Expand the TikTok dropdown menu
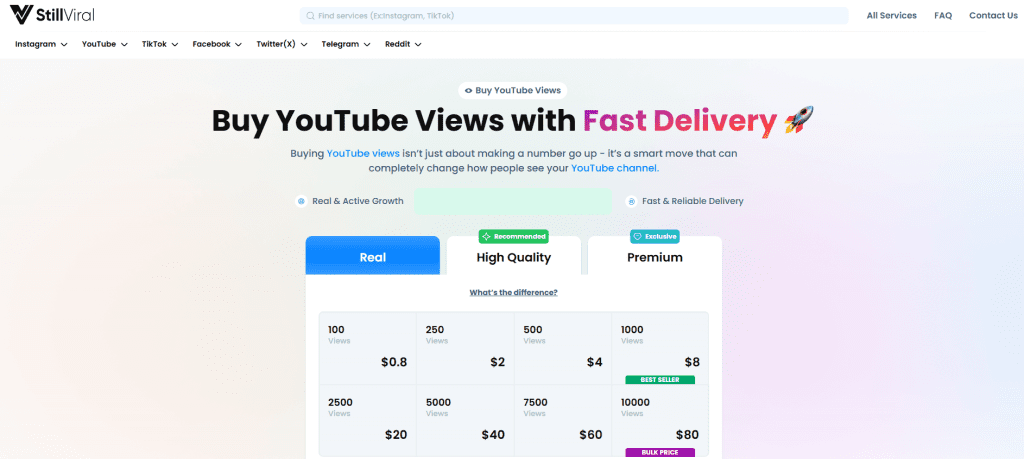This screenshot has height=459, width=1024. pyautogui.click(x=160, y=44)
